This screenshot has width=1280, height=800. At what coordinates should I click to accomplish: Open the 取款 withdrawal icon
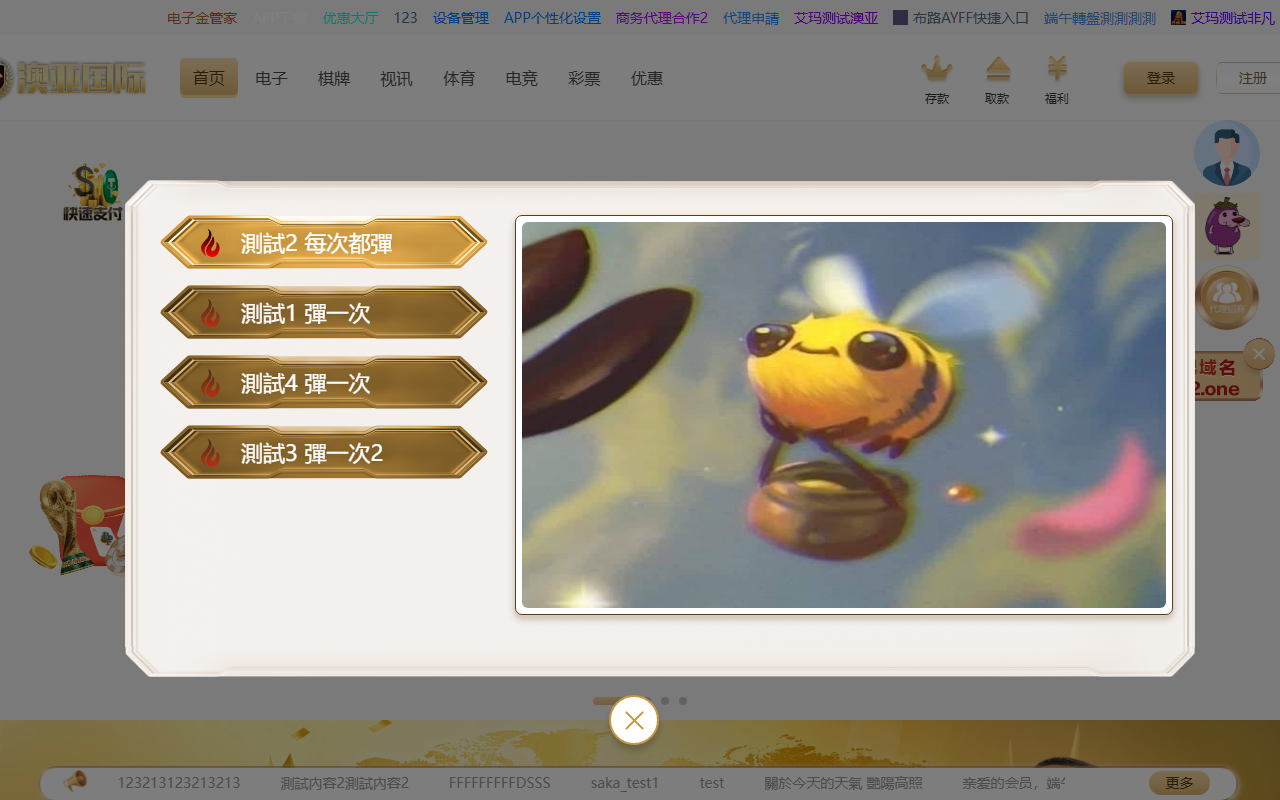tap(997, 80)
